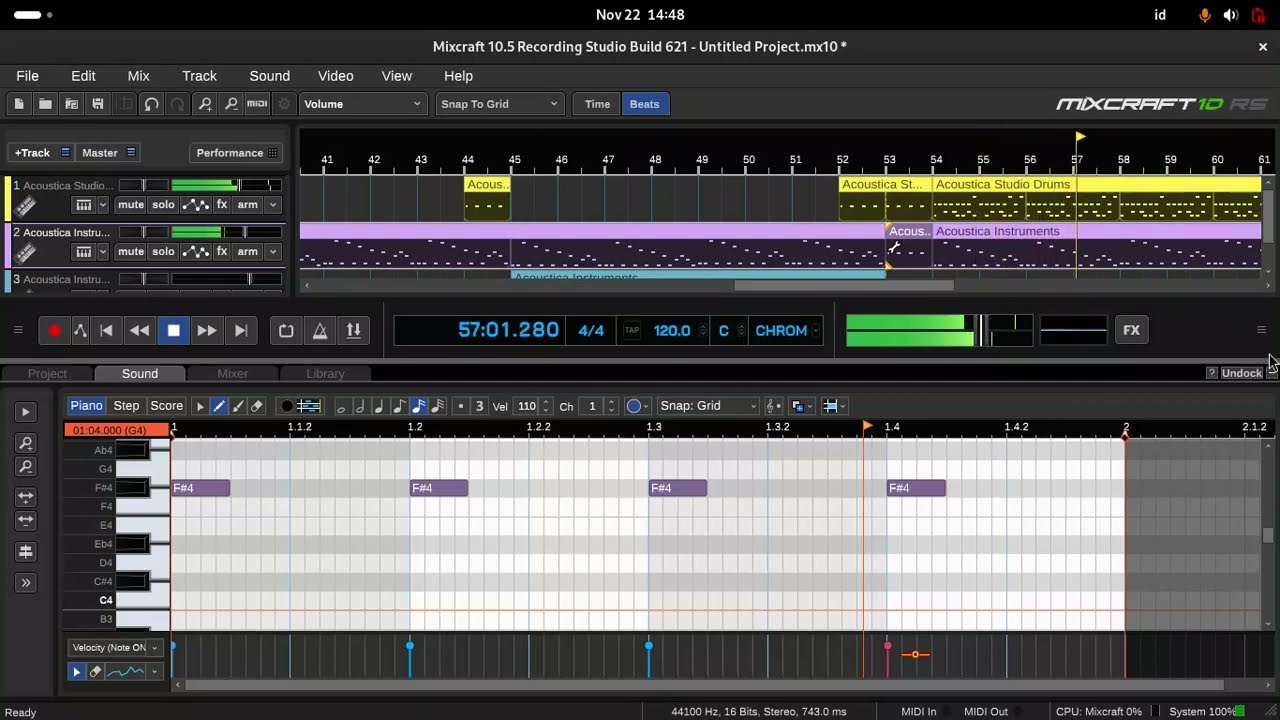This screenshot has height=720, width=1280.
Task: Click the tempo field showing 120.0
Action: click(672, 331)
